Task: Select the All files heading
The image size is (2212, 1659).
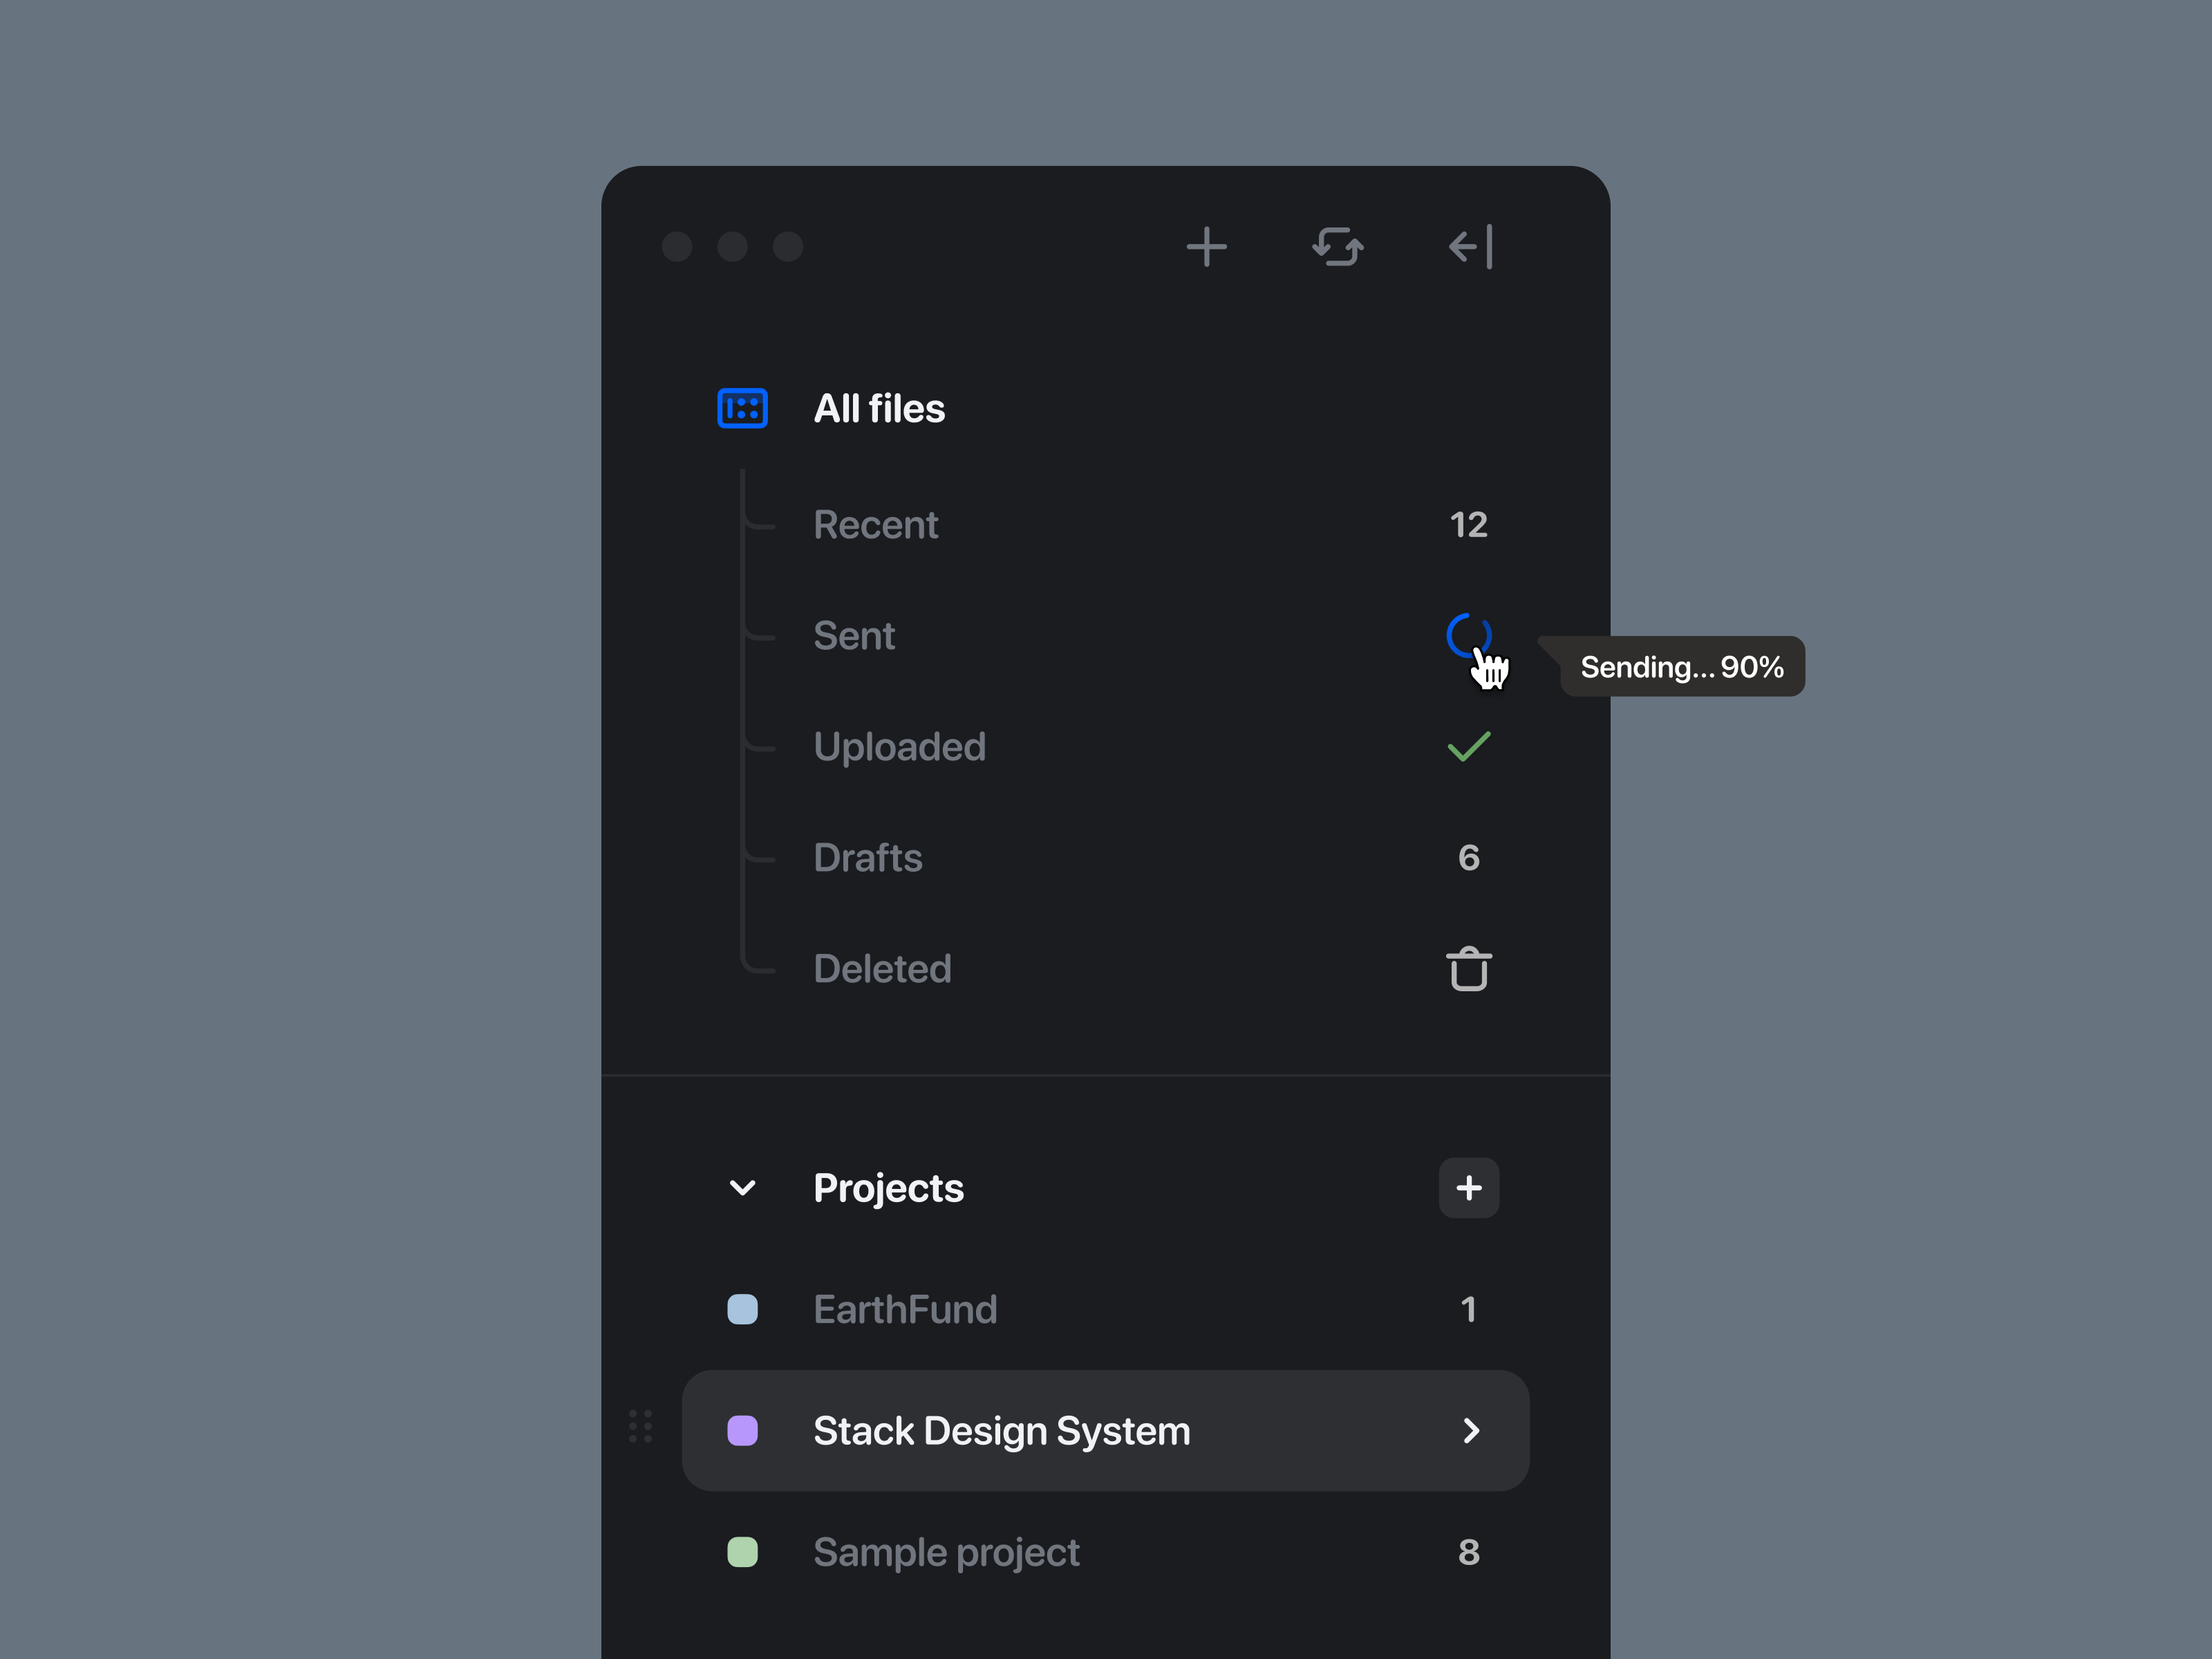Action: 879,408
